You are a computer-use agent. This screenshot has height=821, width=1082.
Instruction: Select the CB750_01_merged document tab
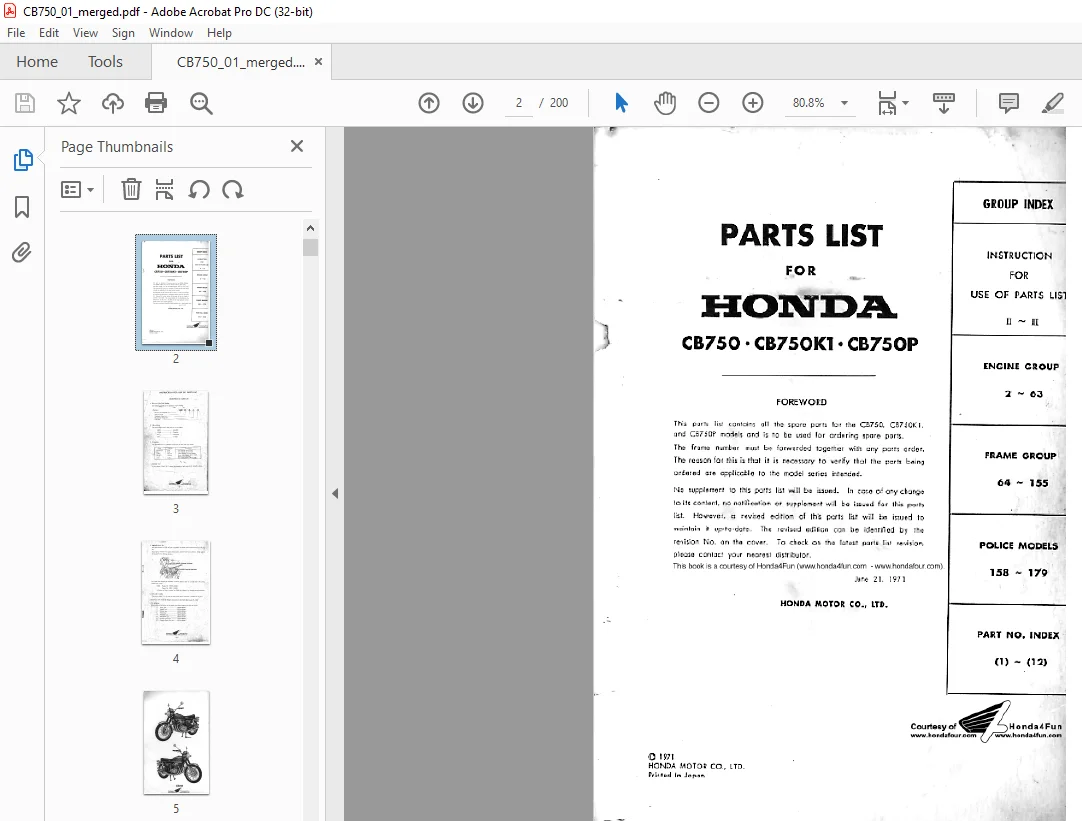coord(240,62)
